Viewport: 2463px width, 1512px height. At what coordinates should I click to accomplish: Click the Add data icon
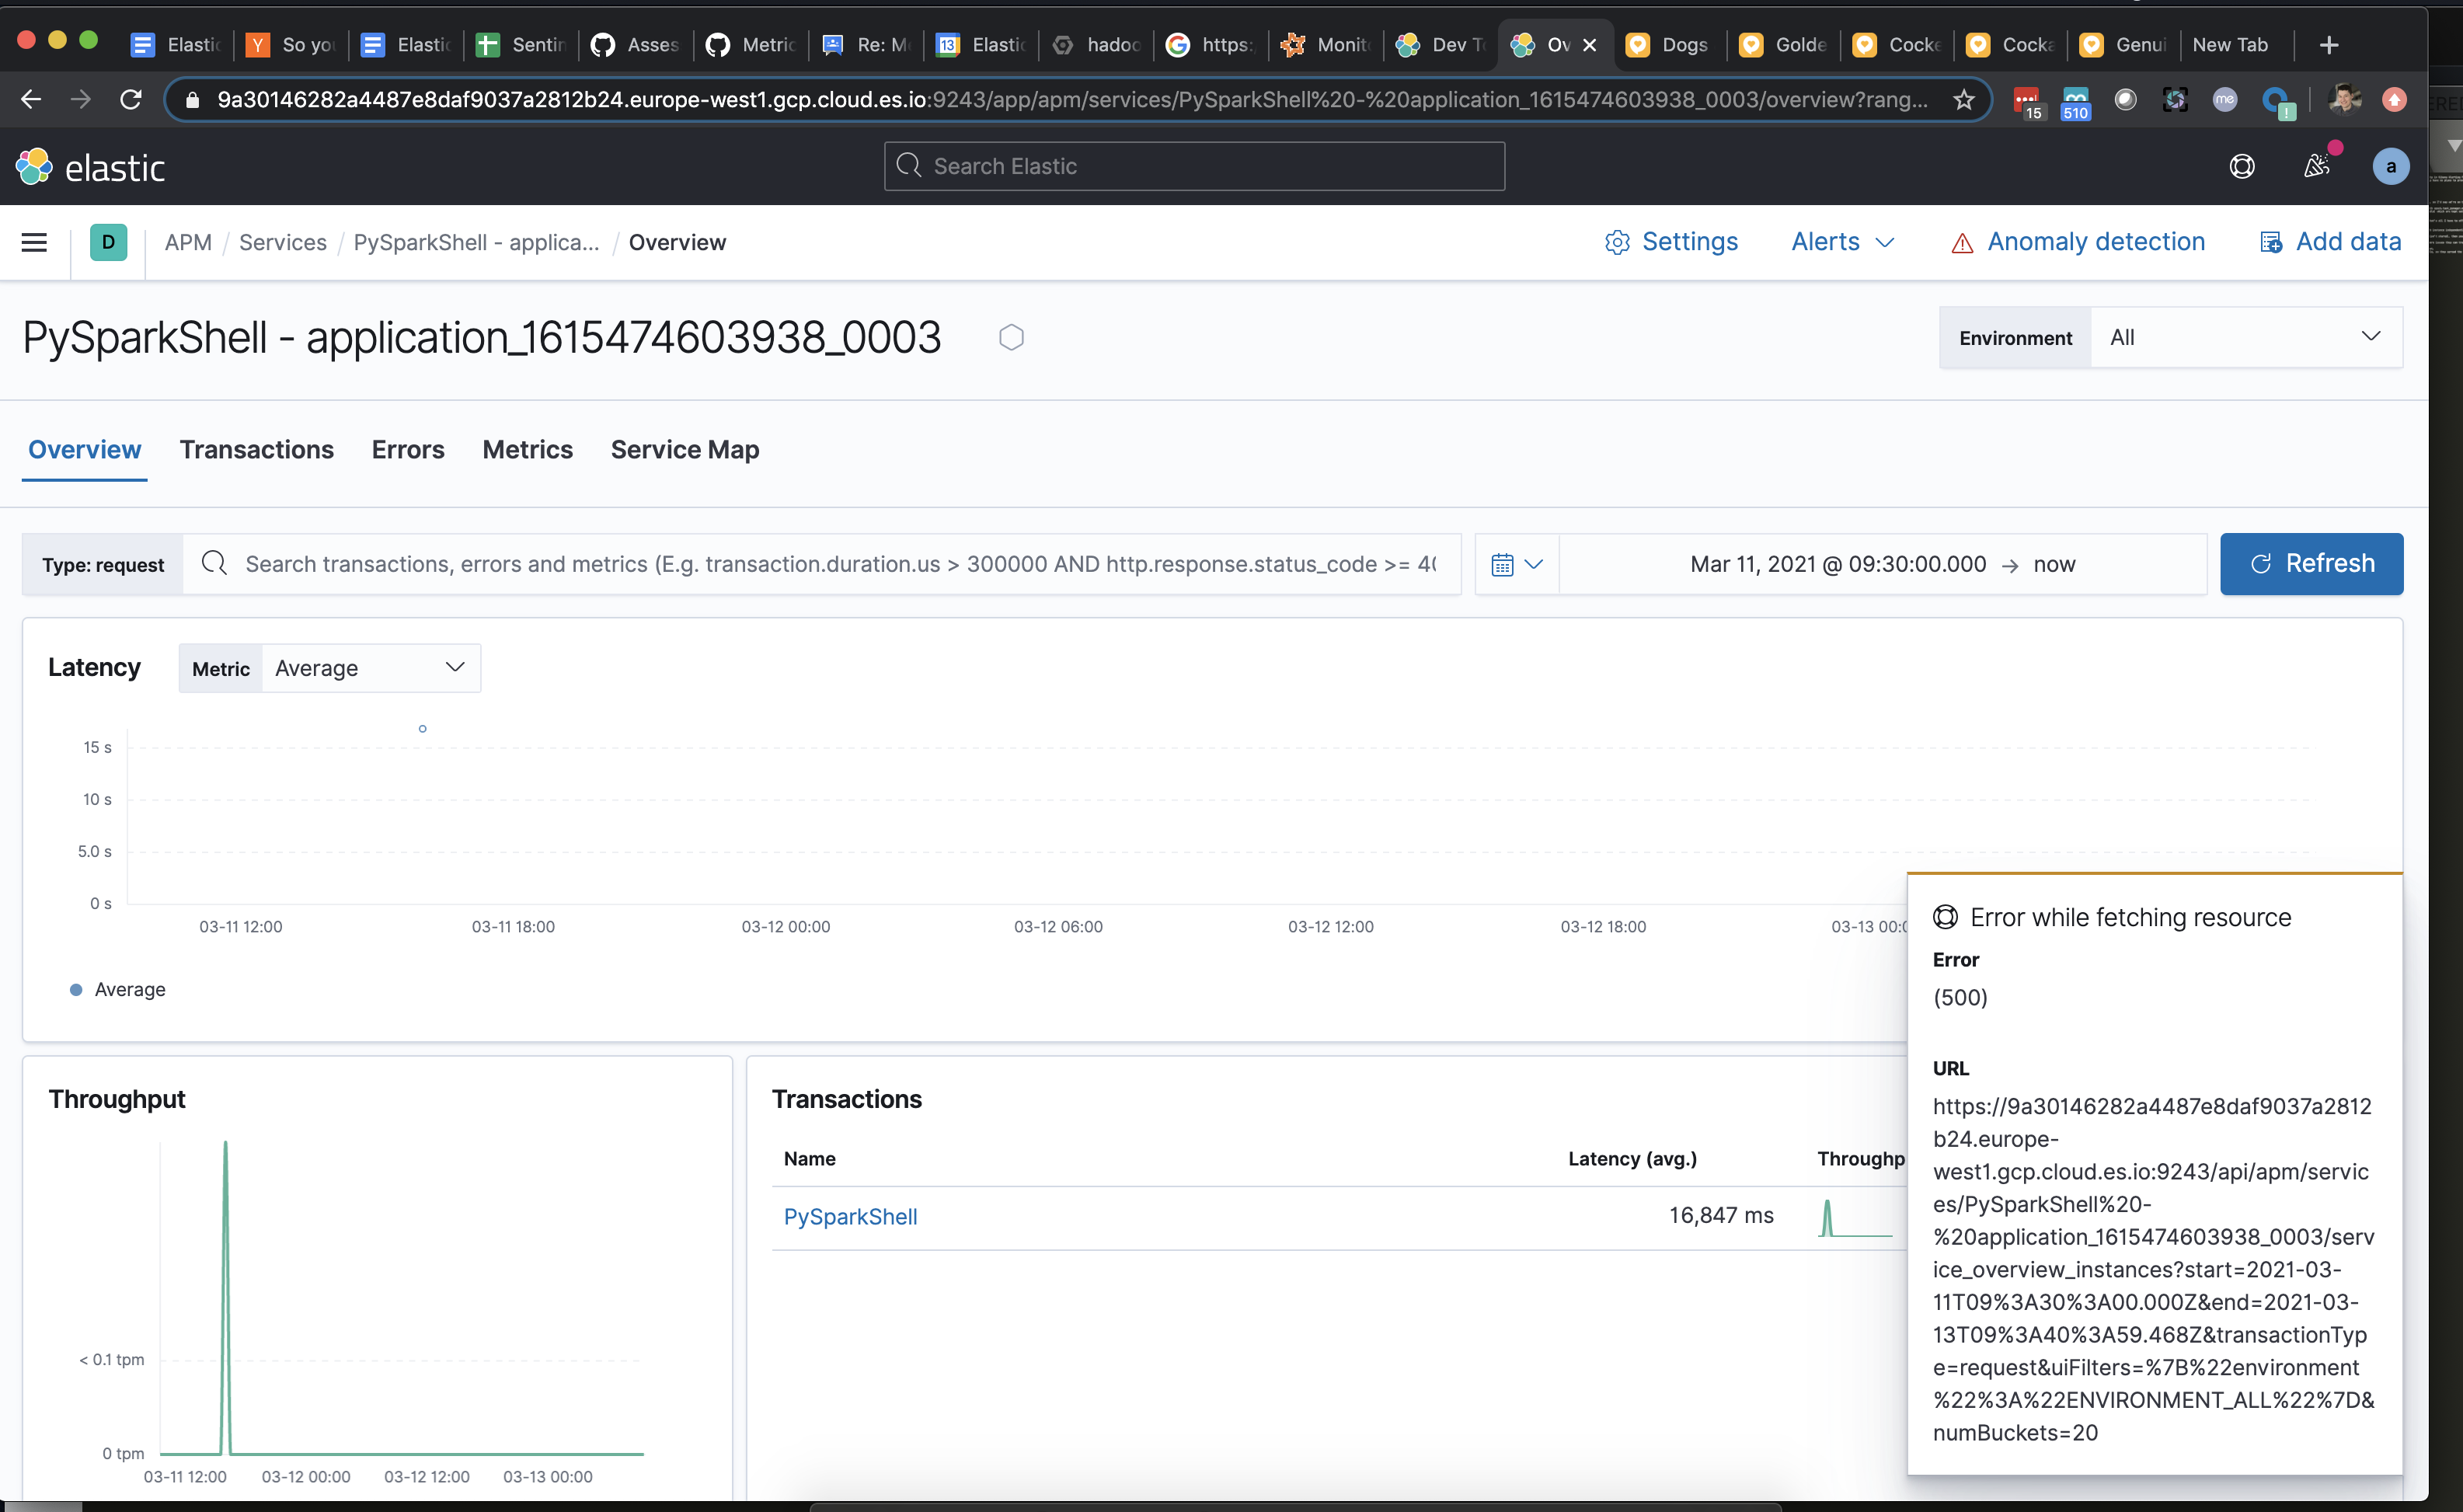click(x=2271, y=242)
